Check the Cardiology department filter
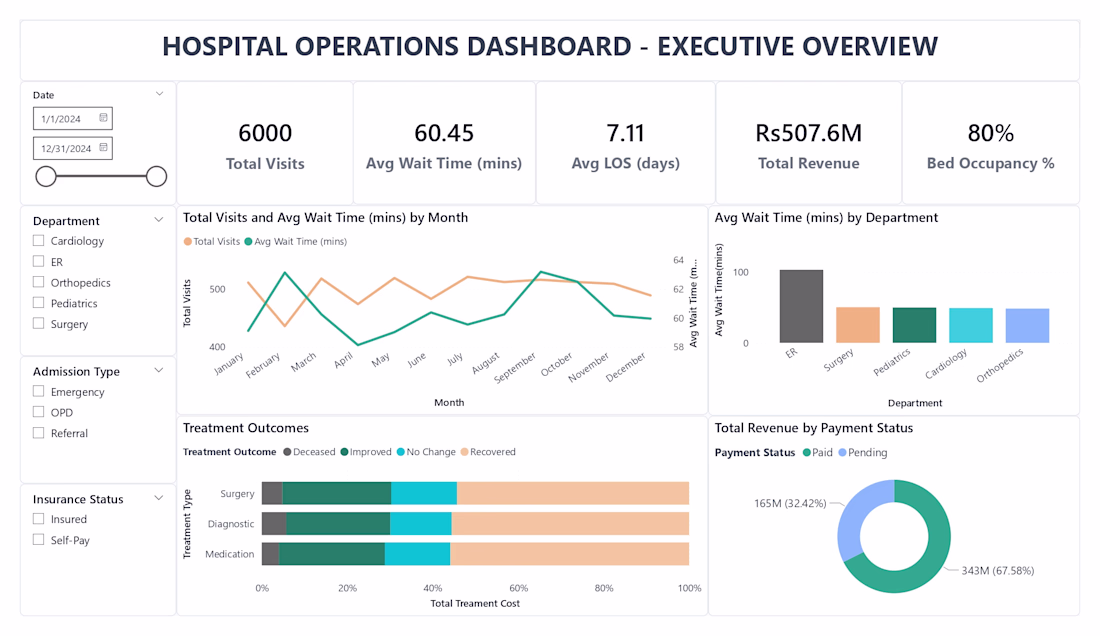 point(39,241)
